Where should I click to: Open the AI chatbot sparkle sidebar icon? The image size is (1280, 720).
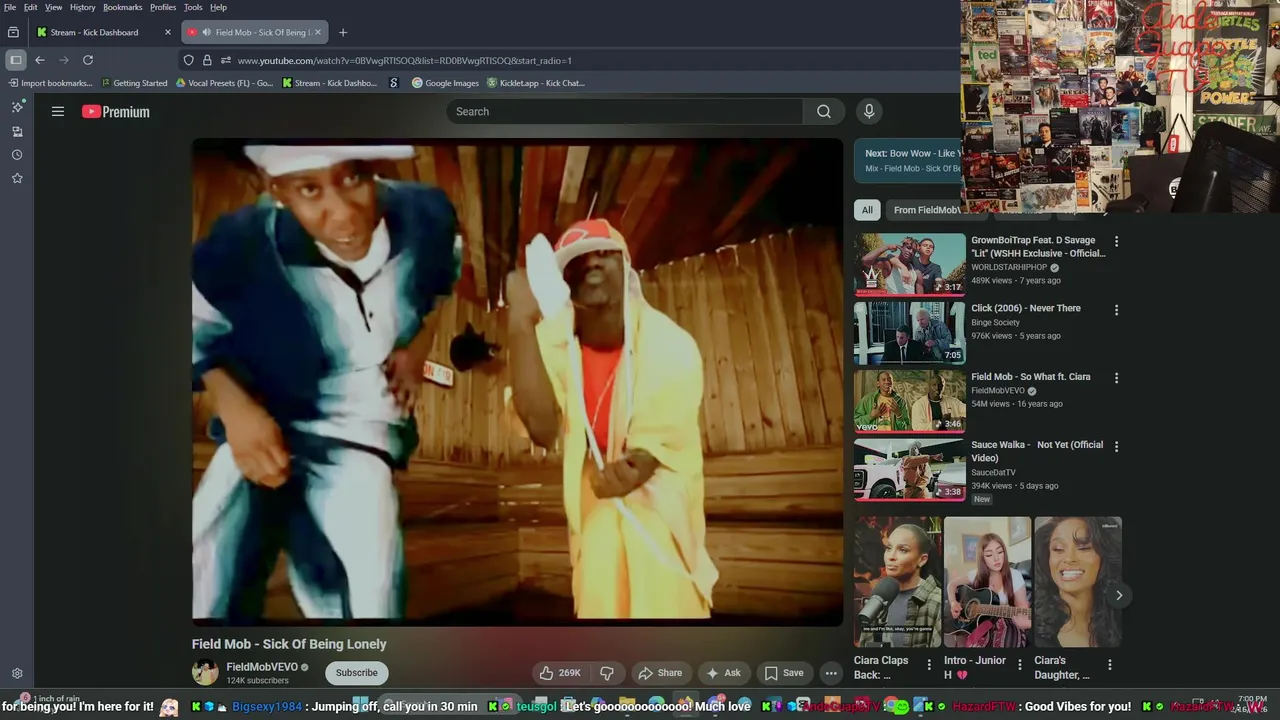(17, 107)
